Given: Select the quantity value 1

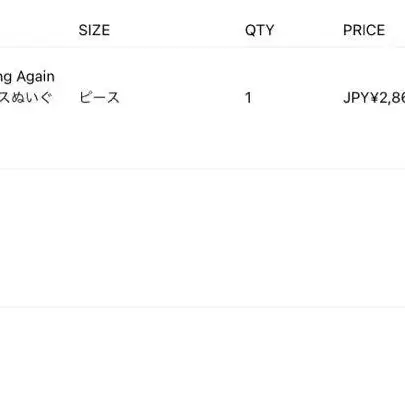Looking at the screenshot, I should (248, 98).
